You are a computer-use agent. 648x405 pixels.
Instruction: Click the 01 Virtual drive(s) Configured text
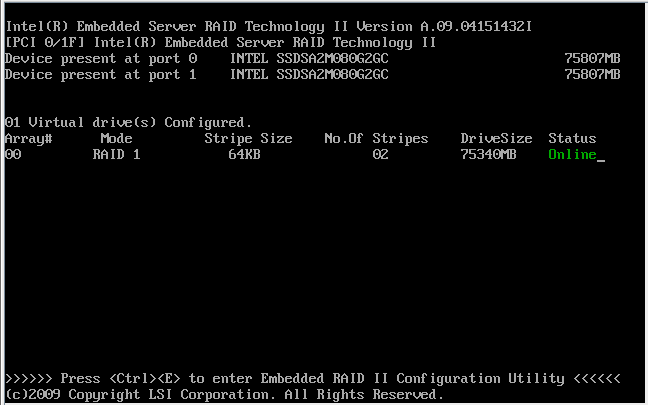[x=128, y=122]
